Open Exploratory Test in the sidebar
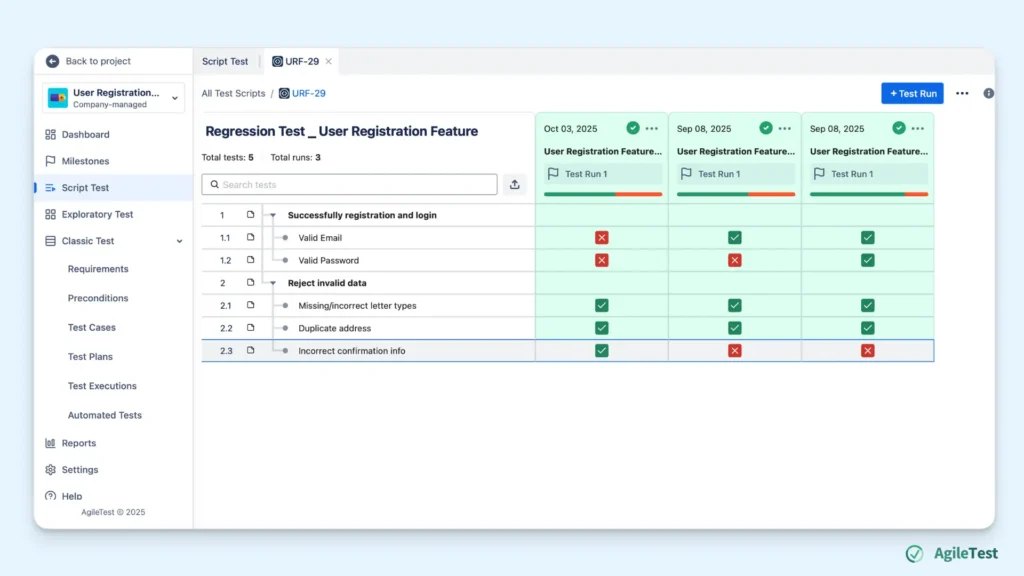Screen dimensions: 1024x576 click(97, 214)
